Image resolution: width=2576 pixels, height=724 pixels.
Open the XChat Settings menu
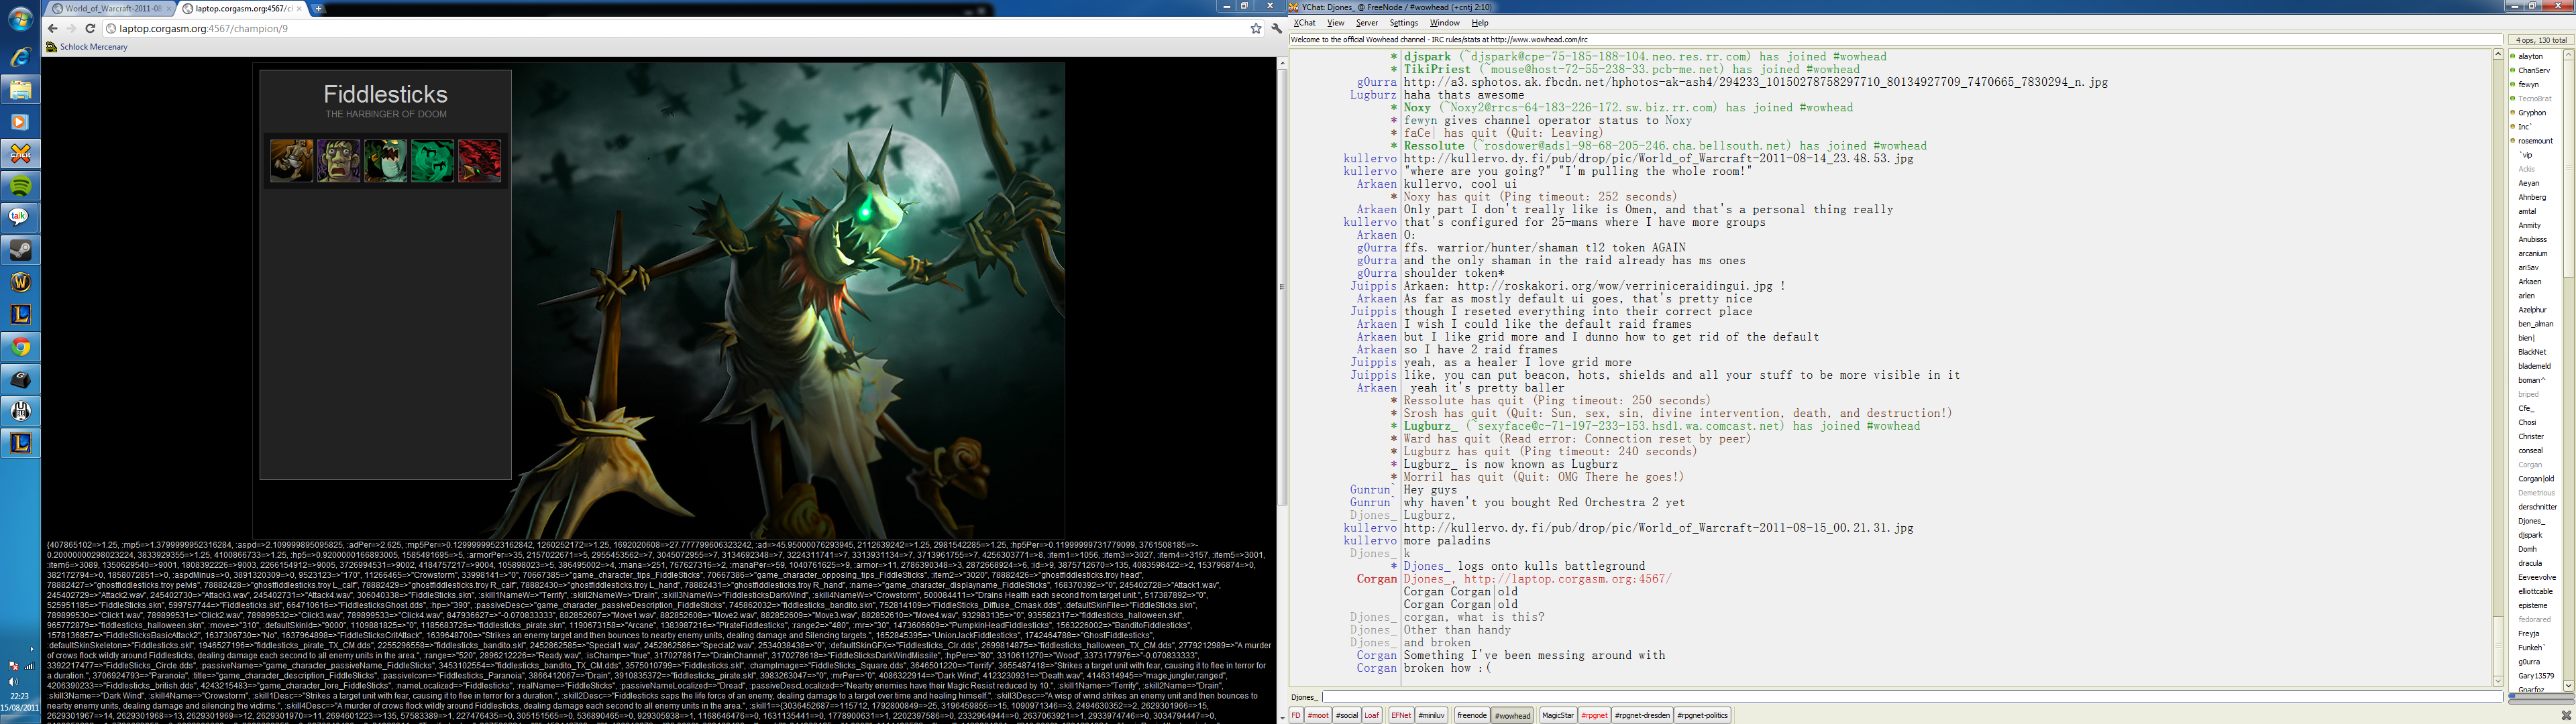pyautogui.click(x=1403, y=23)
